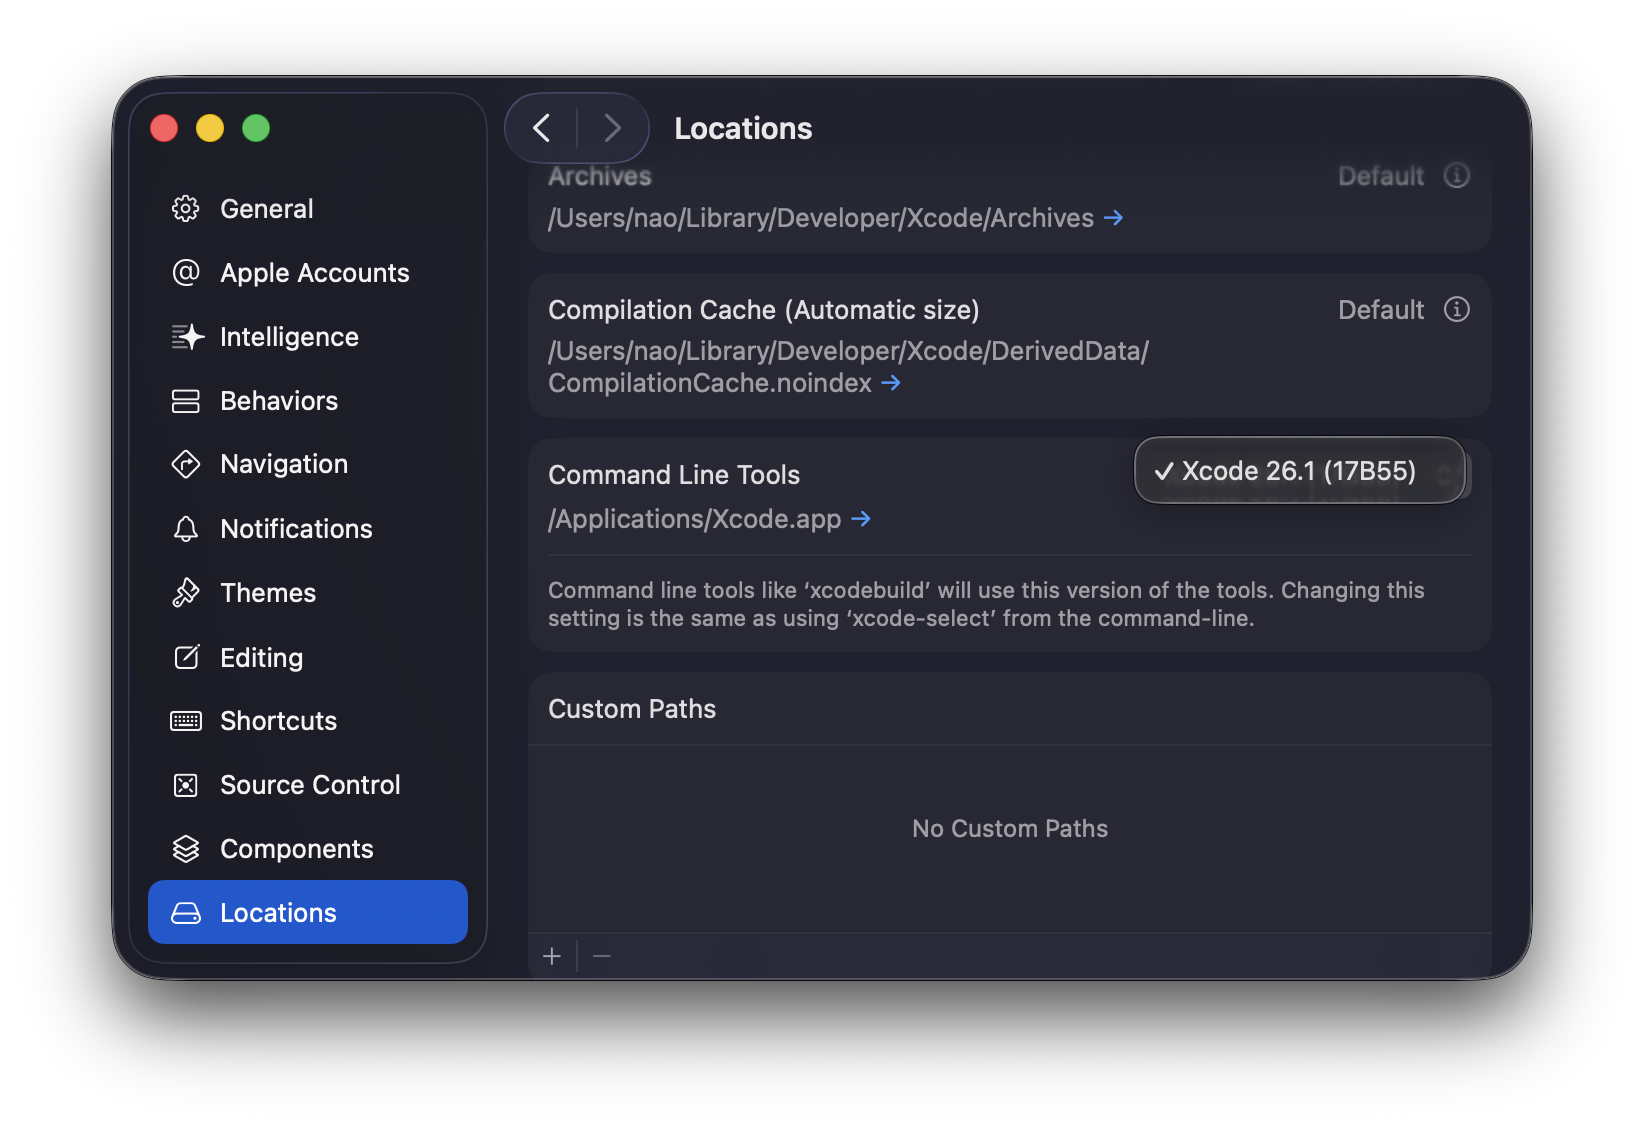Click the forward navigation chevron

tap(612, 128)
